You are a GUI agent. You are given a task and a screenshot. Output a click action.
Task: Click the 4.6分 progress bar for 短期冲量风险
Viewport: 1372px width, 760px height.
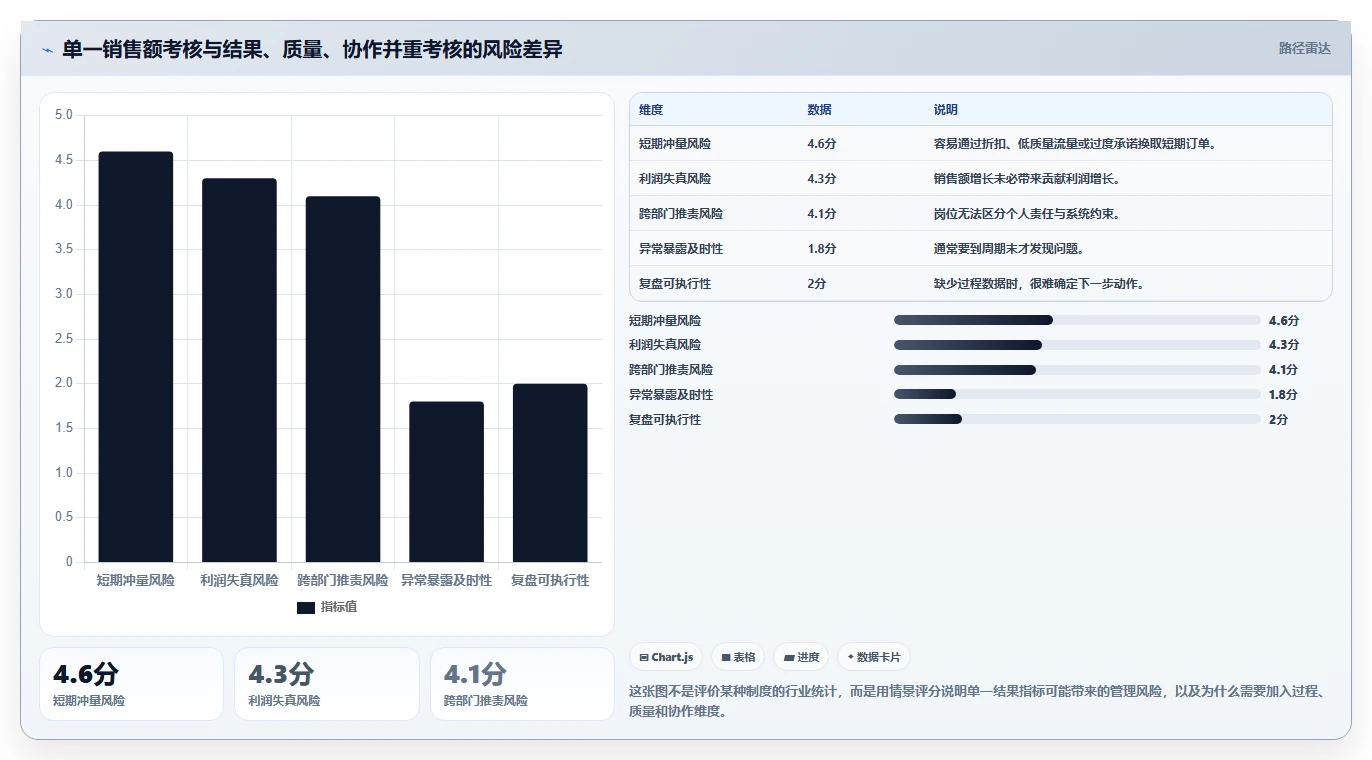coord(1077,320)
